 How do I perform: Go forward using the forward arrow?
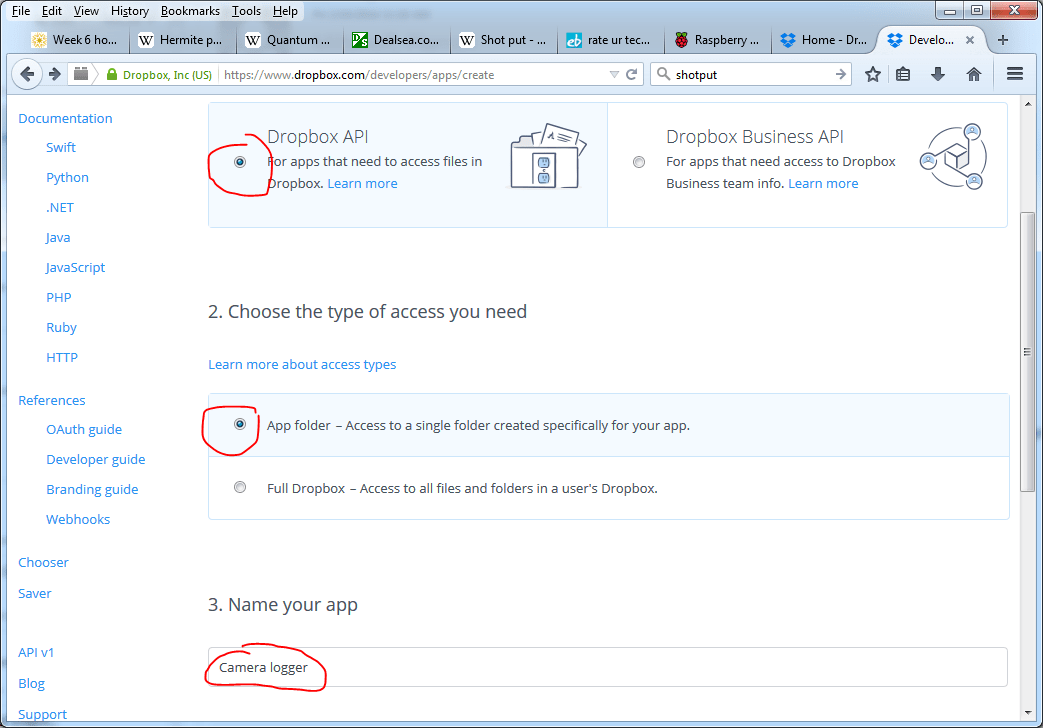pyautogui.click(x=55, y=74)
